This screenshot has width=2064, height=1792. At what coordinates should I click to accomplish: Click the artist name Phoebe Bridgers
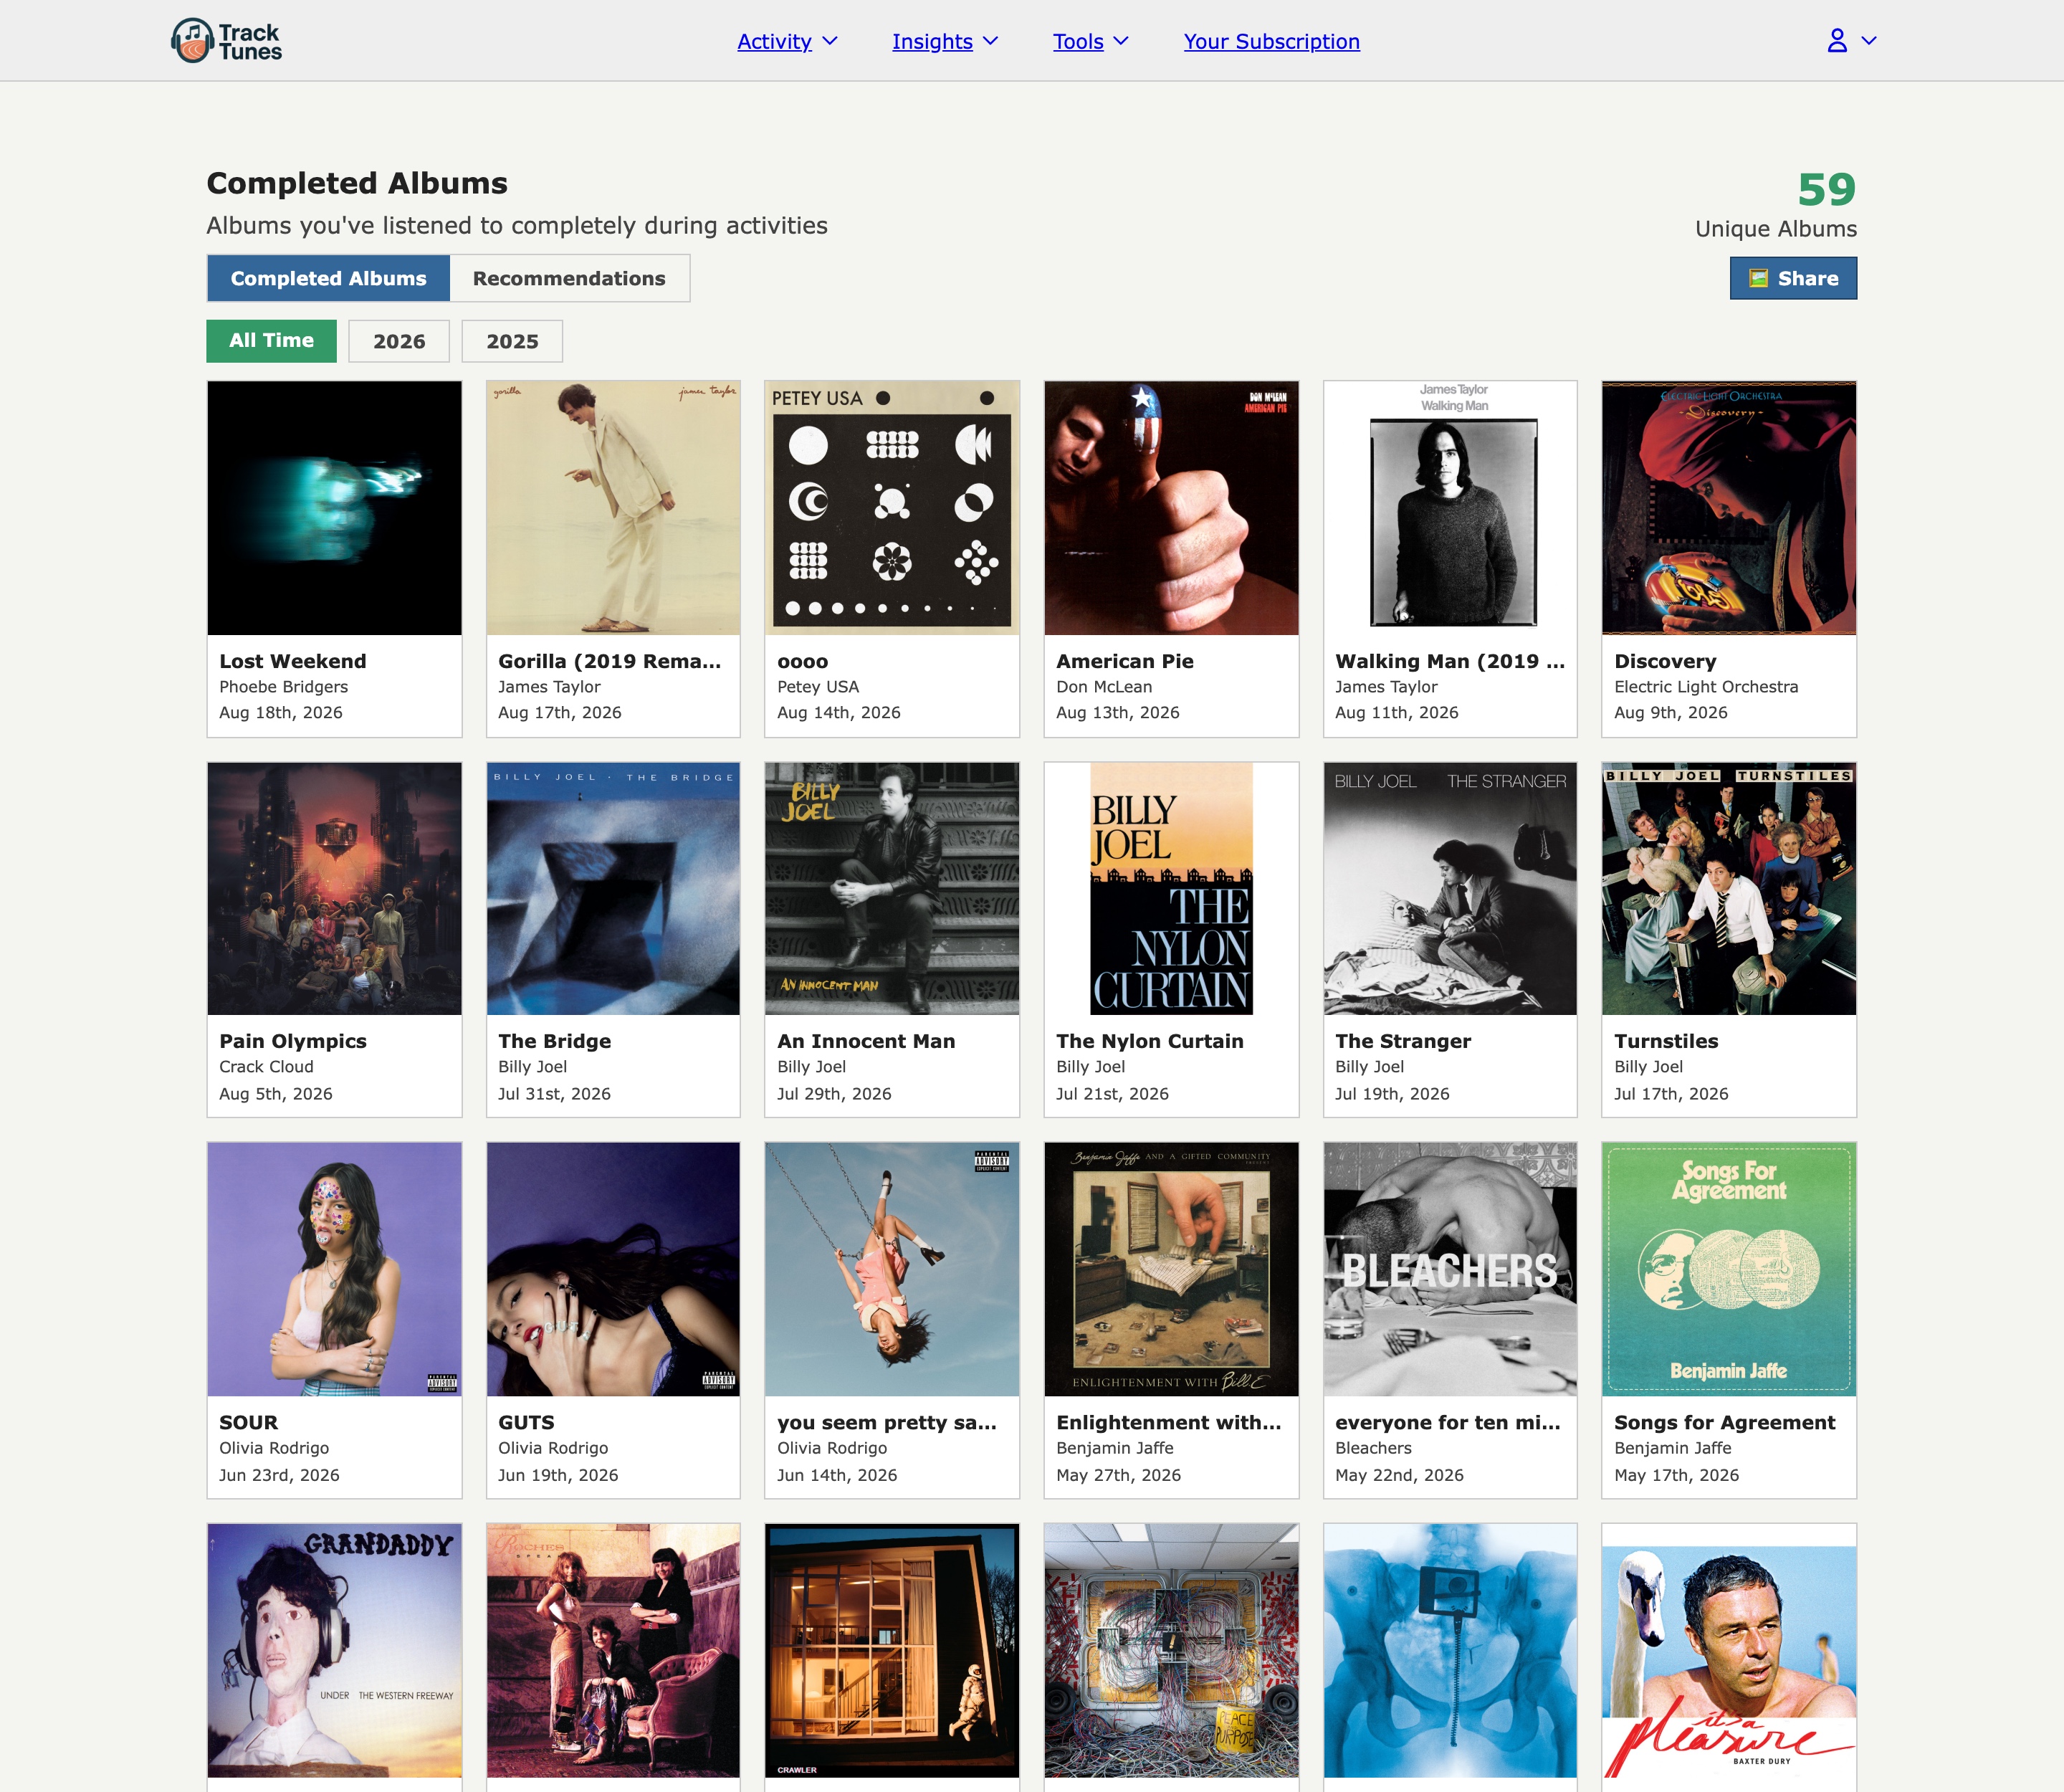point(284,687)
